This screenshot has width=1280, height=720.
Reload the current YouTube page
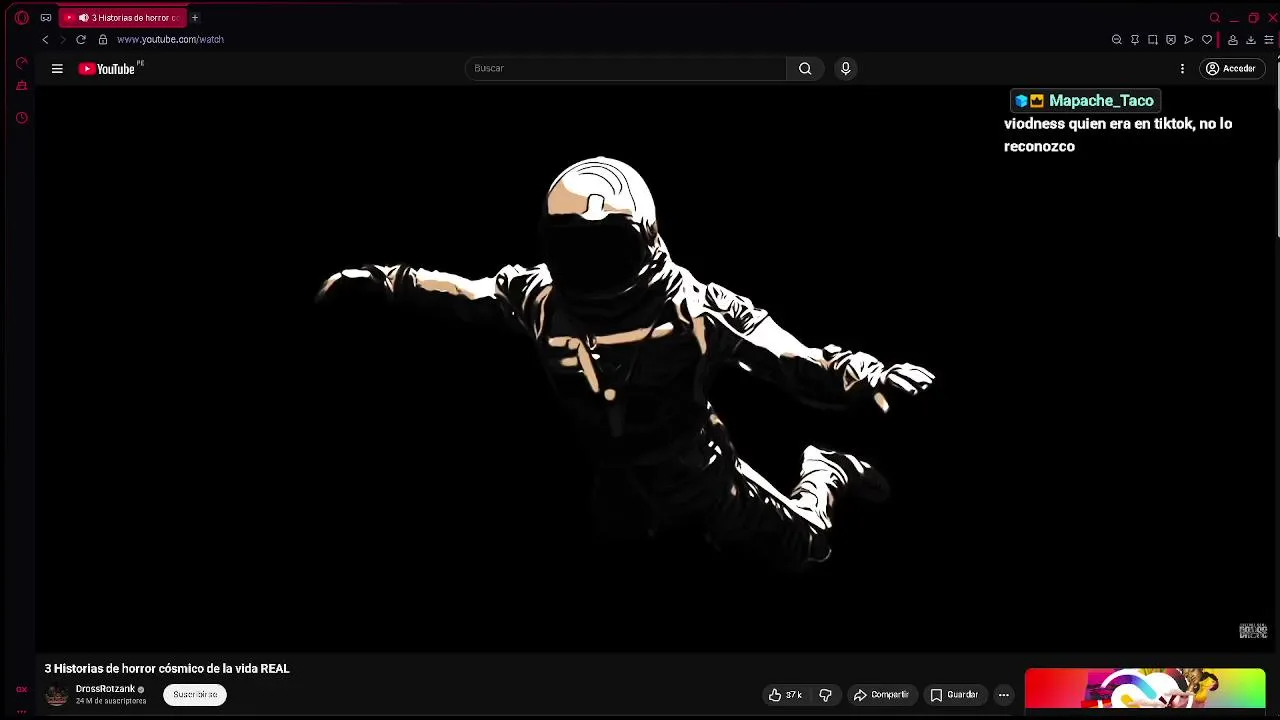[x=81, y=39]
